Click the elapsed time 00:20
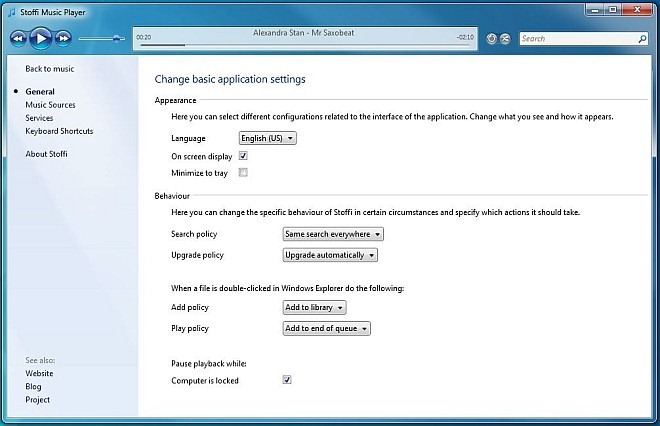This screenshot has height=426, width=660. tap(144, 37)
